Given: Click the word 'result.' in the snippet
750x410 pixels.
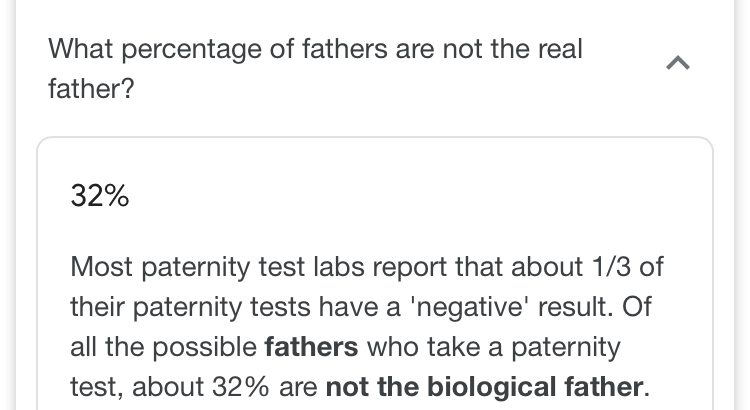Looking at the screenshot, I should point(575,307).
